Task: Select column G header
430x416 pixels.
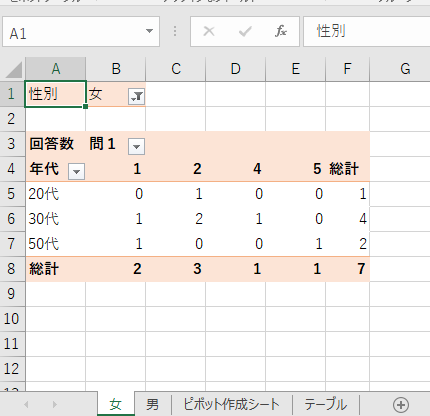Action: 400,69
